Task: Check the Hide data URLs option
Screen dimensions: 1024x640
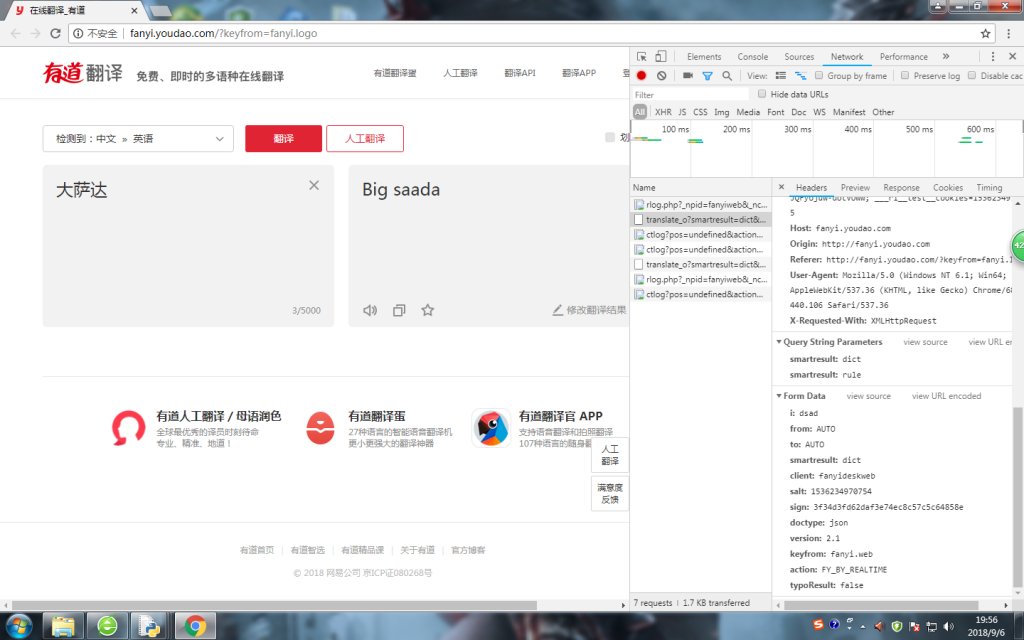Action: point(762,95)
